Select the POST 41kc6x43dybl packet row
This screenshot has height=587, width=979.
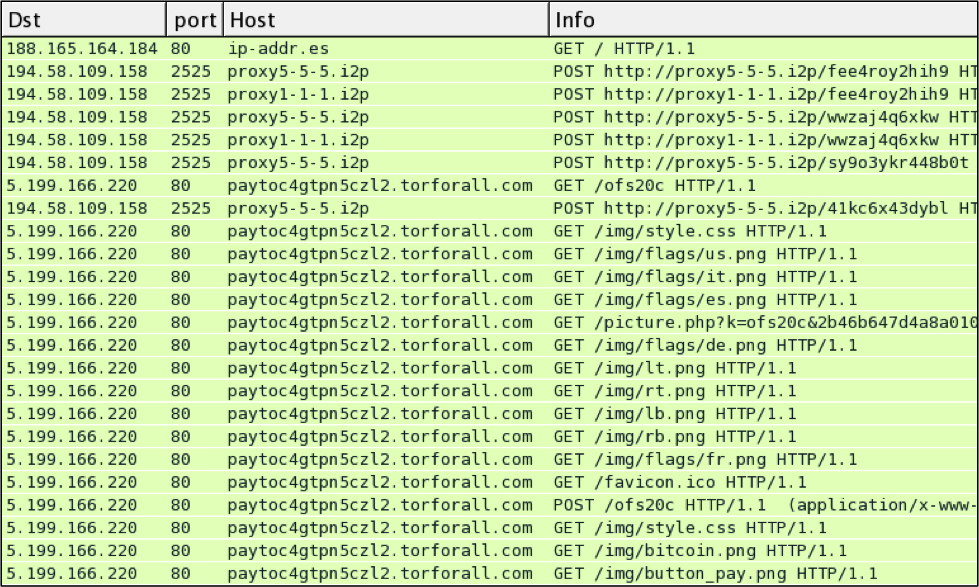[490, 209]
